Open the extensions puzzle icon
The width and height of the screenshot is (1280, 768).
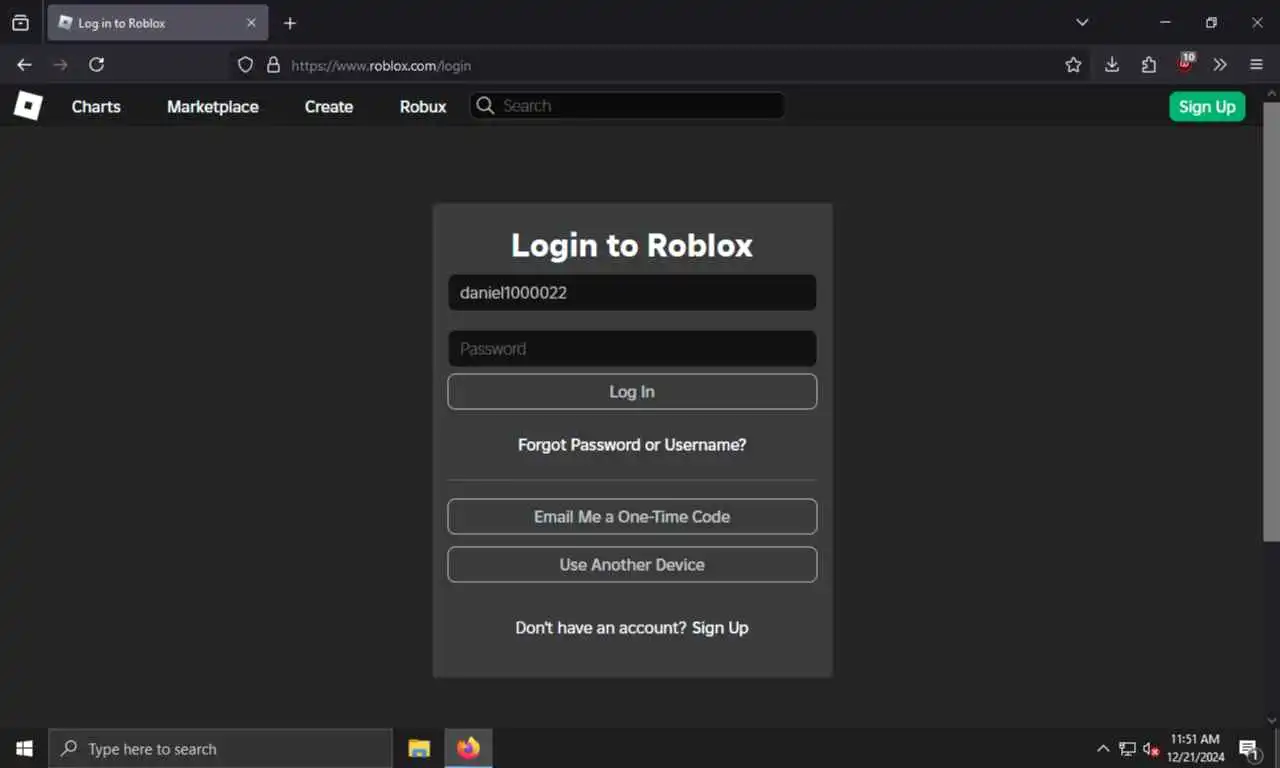(x=1148, y=65)
